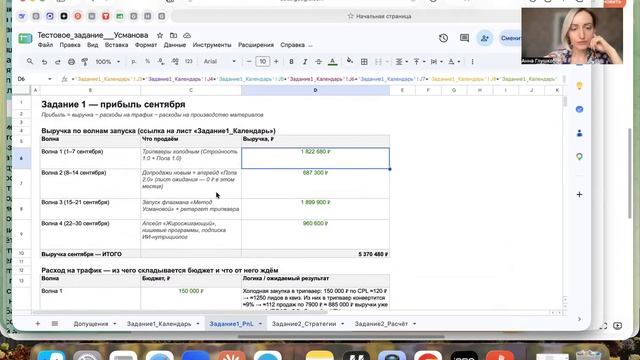
Task: Open the 123 number formats menu
Action: (189, 62)
